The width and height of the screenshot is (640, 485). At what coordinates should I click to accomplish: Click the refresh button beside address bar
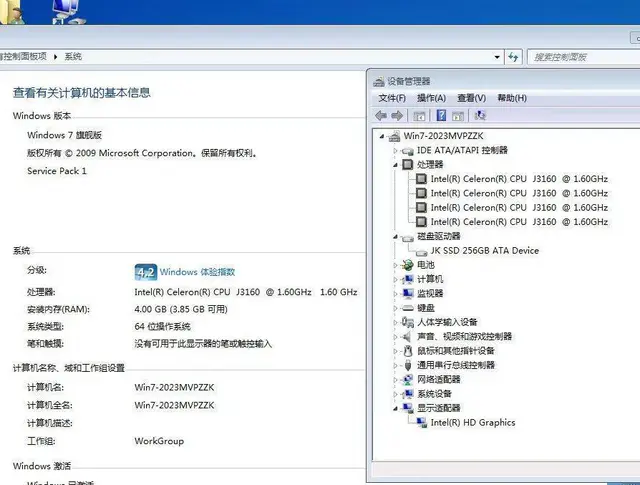tap(513, 57)
